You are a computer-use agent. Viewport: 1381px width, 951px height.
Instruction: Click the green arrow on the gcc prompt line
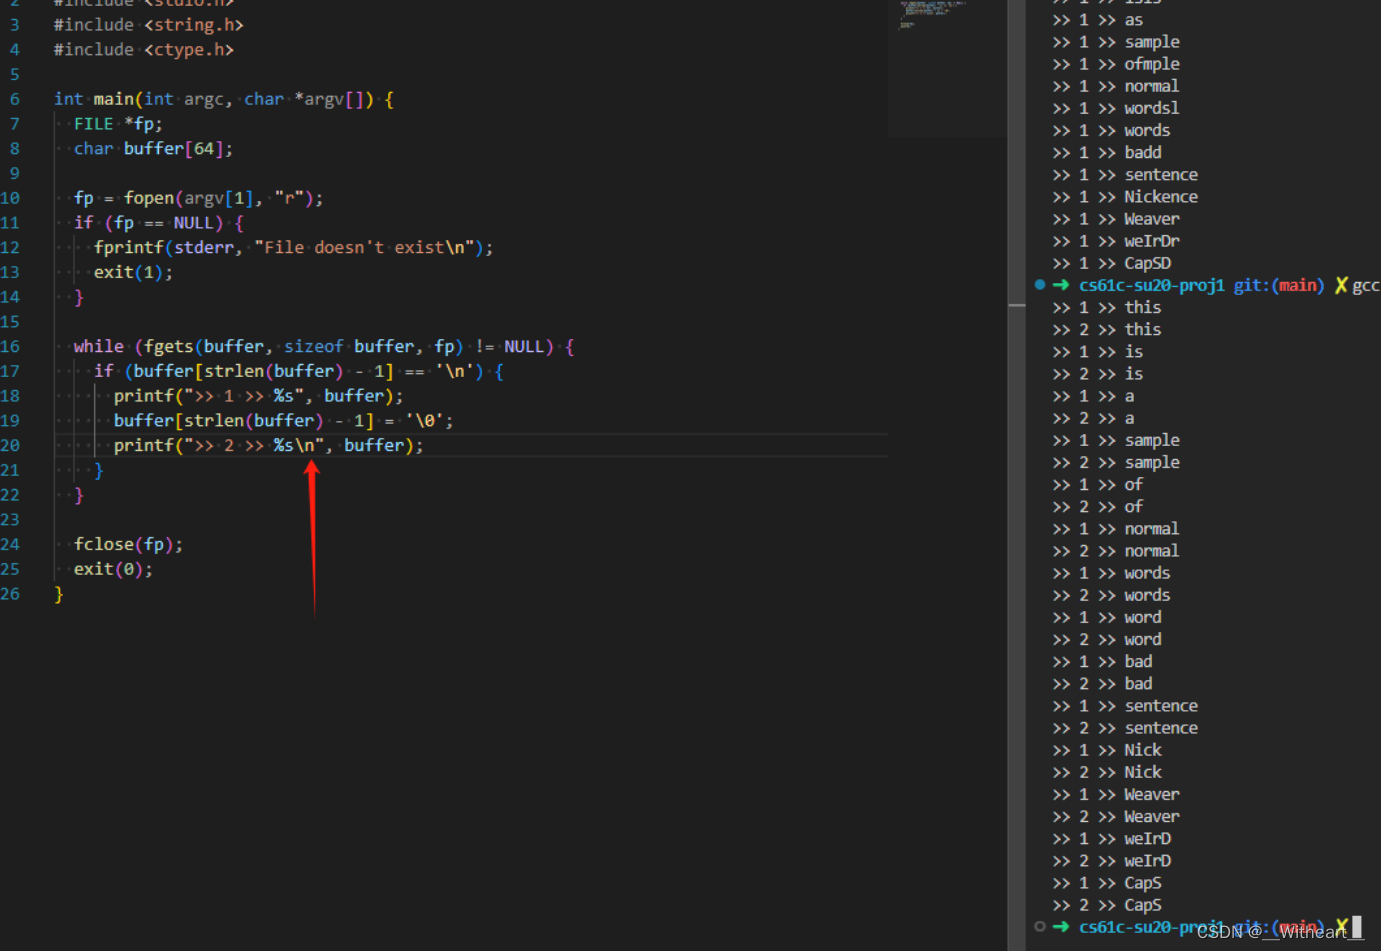[1061, 285]
